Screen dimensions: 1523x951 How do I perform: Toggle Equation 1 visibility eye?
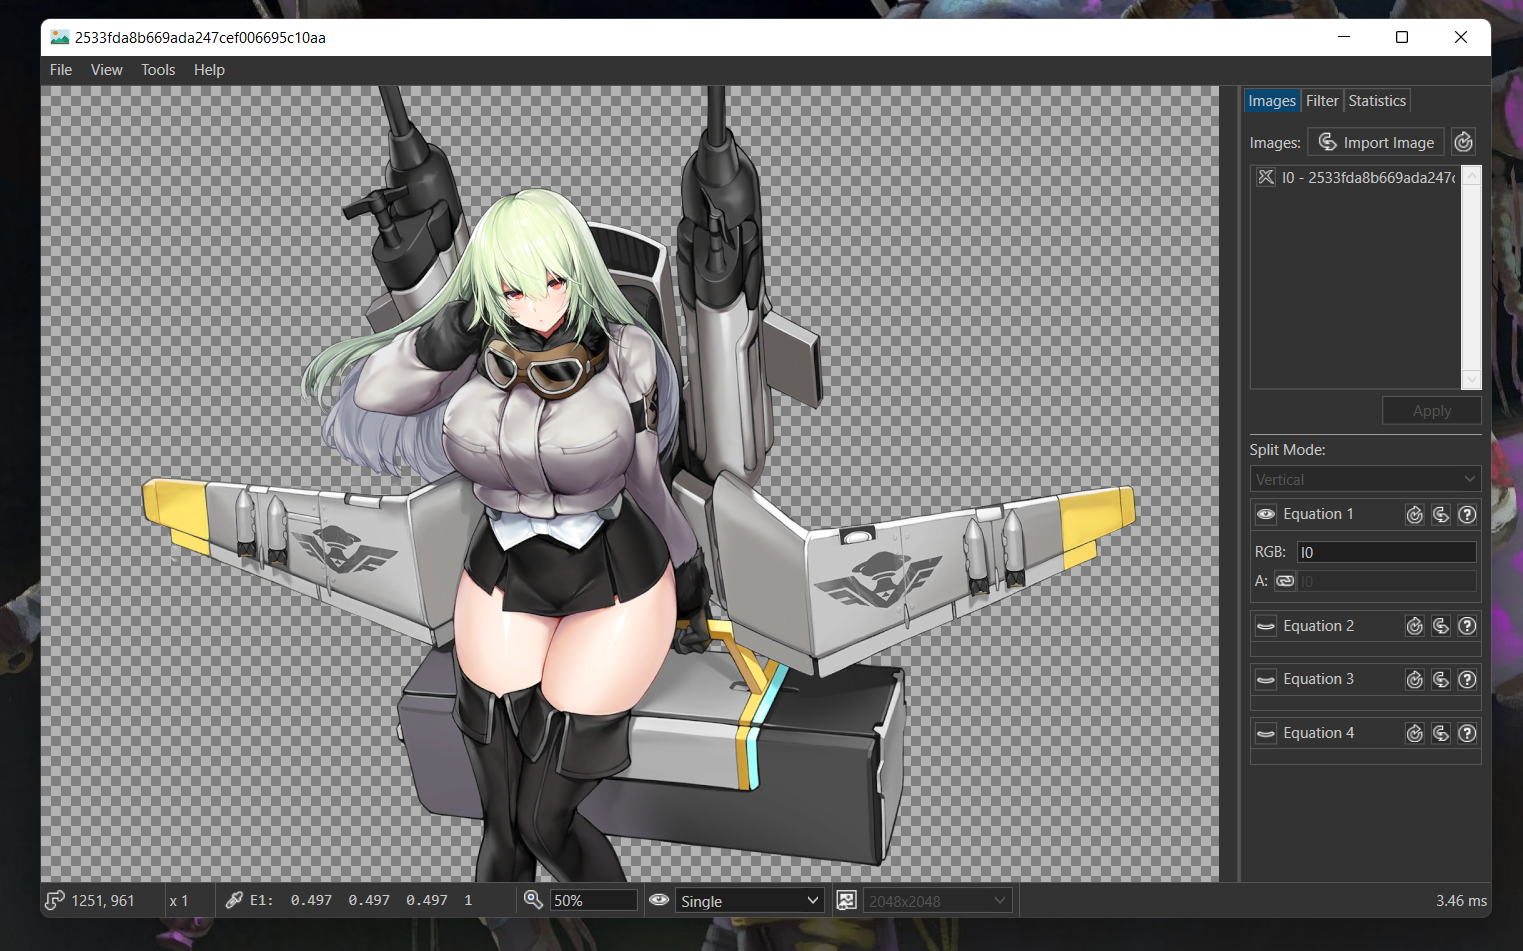point(1266,514)
